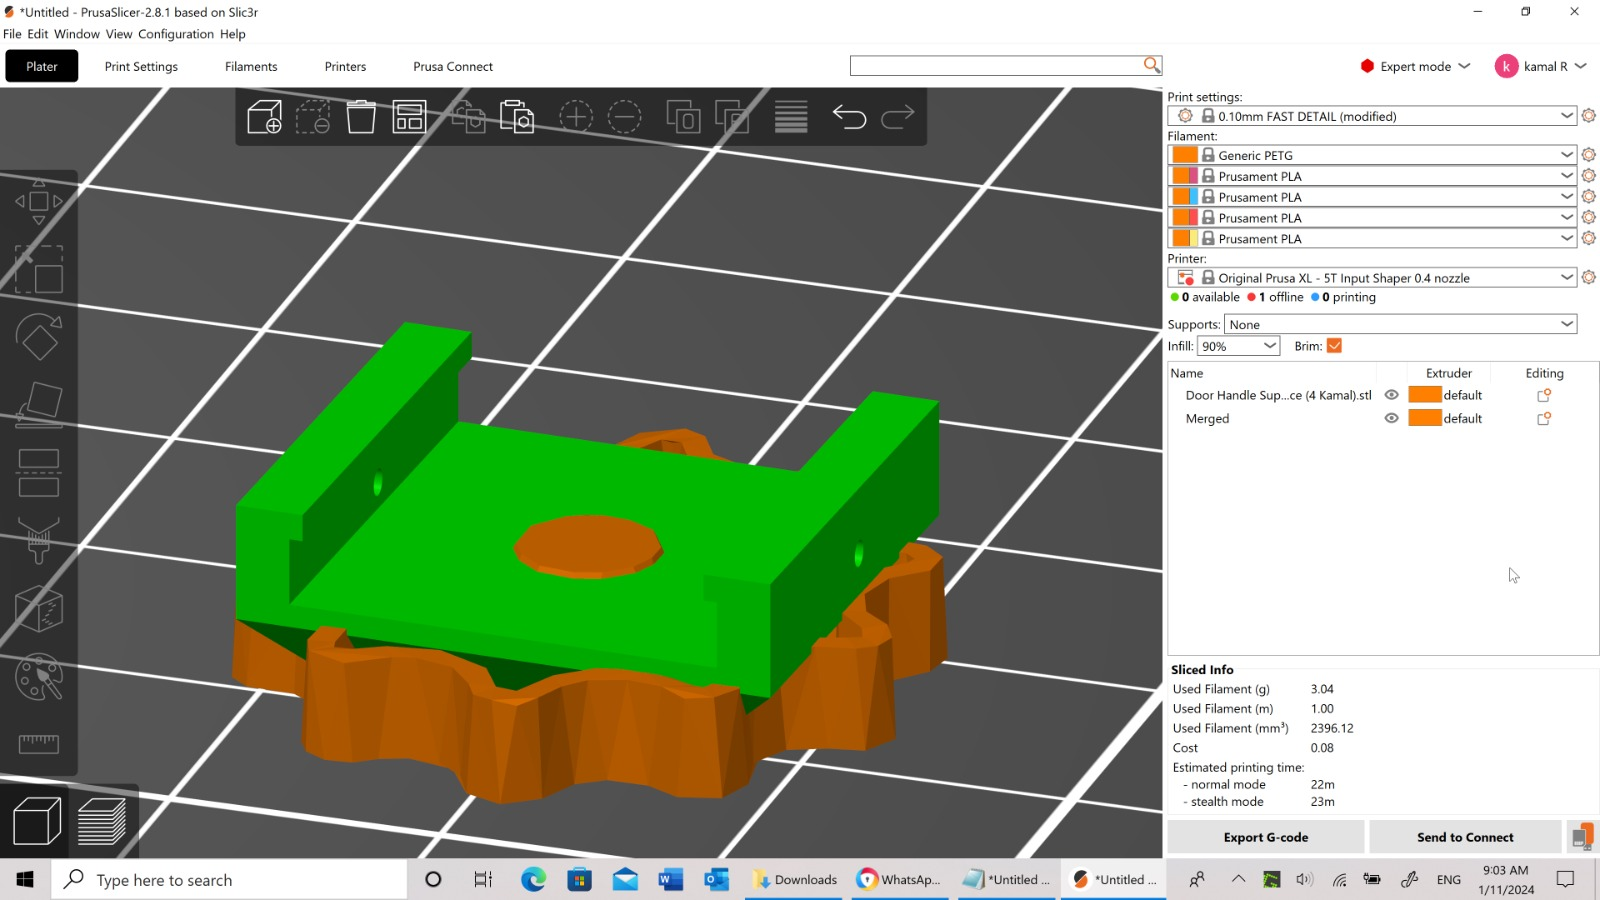Click the Undo arrow icon
The height and width of the screenshot is (900, 1600).
point(849,117)
